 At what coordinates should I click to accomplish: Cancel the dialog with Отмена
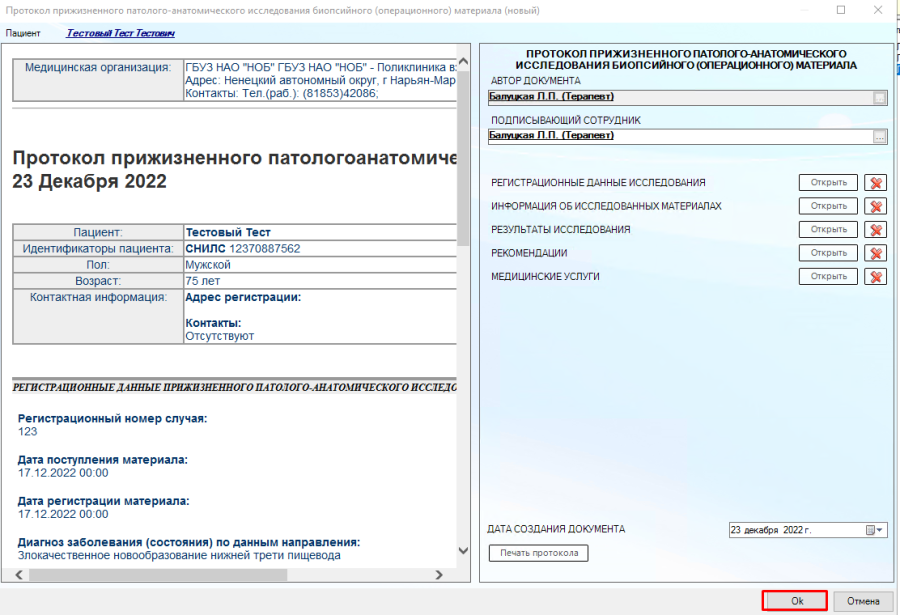[863, 601]
